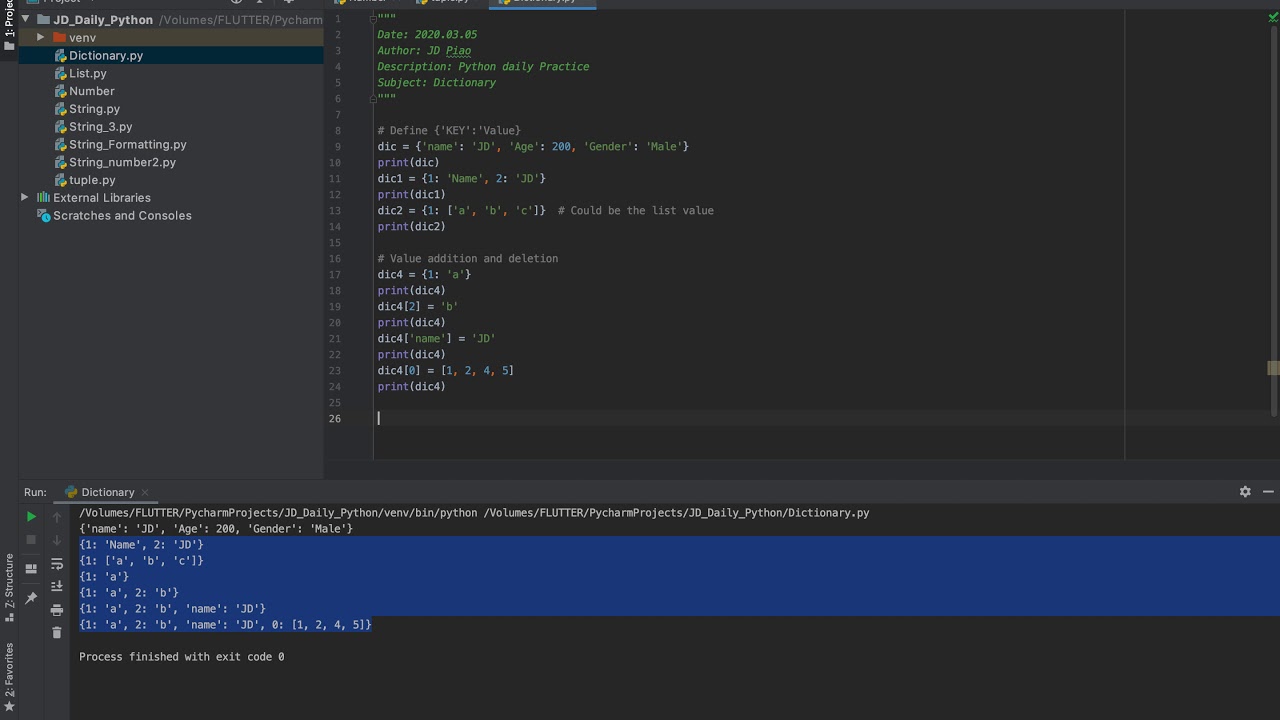Open String_Formatting.py from project tree

128,145
